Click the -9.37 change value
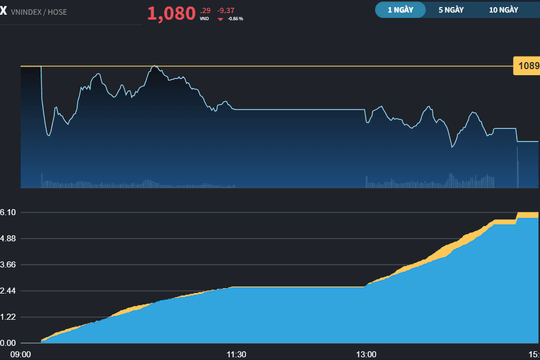The image size is (540, 360). [226, 11]
